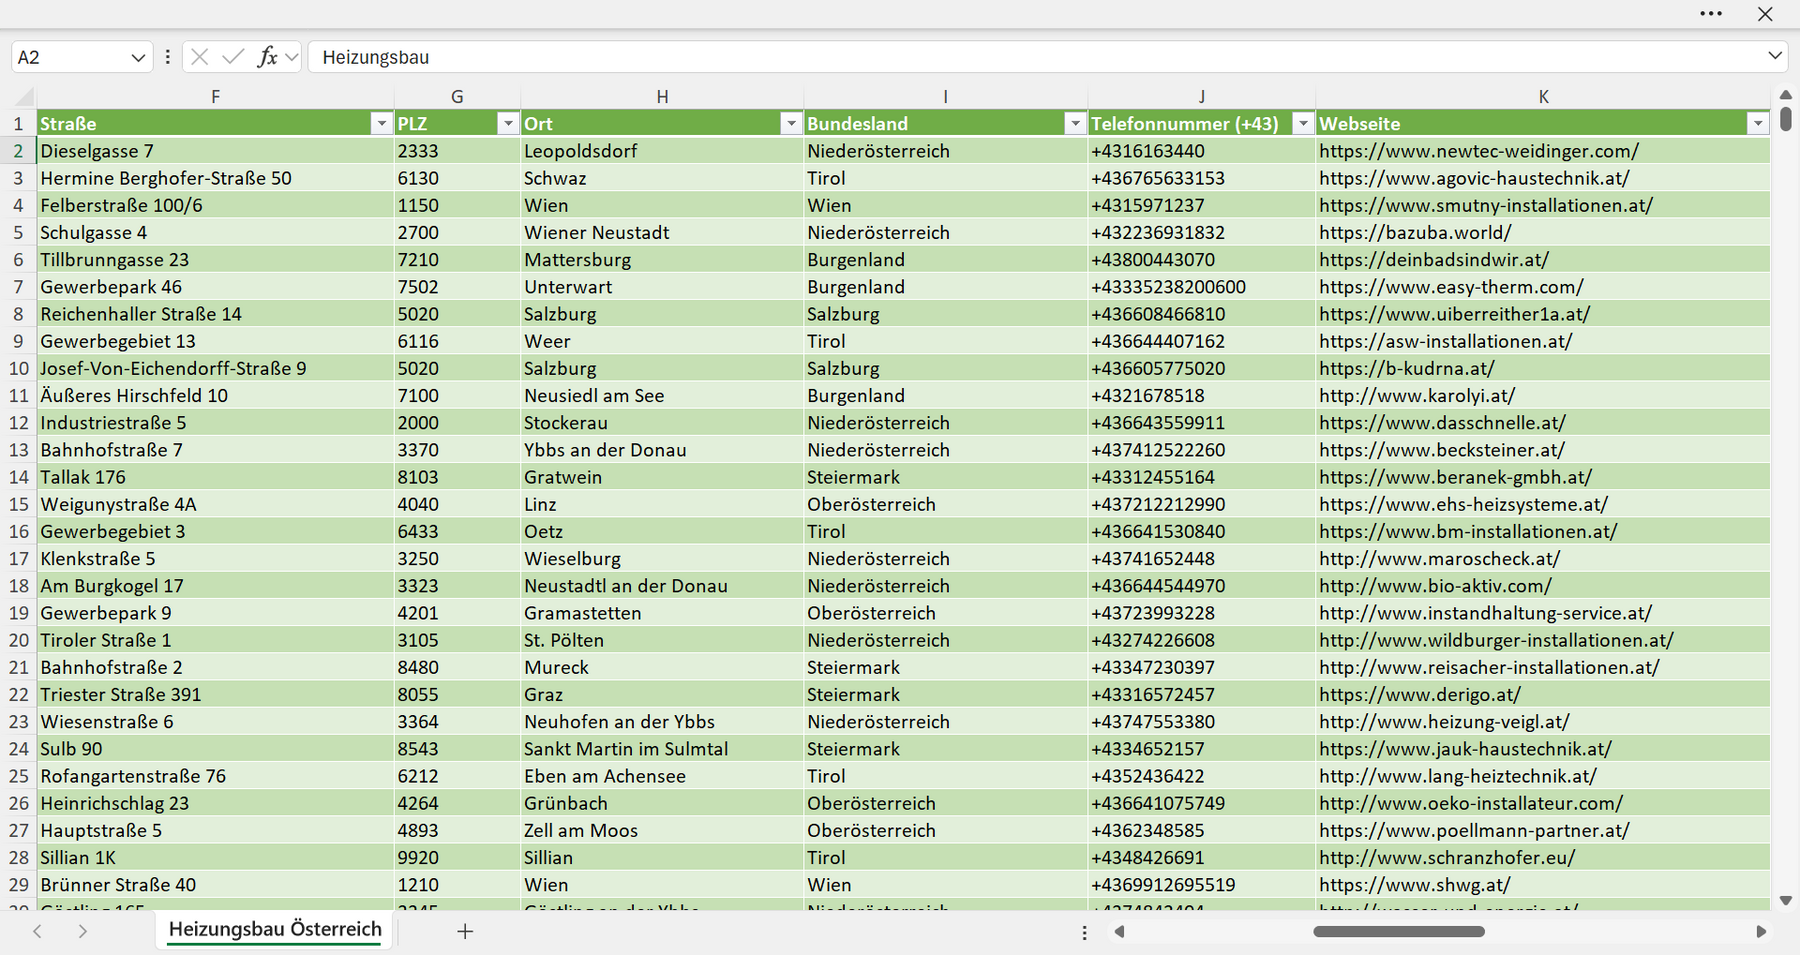Go to previous sheet with left arrow
Viewport: 1800px width, 955px height.
(x=37, y=931)
